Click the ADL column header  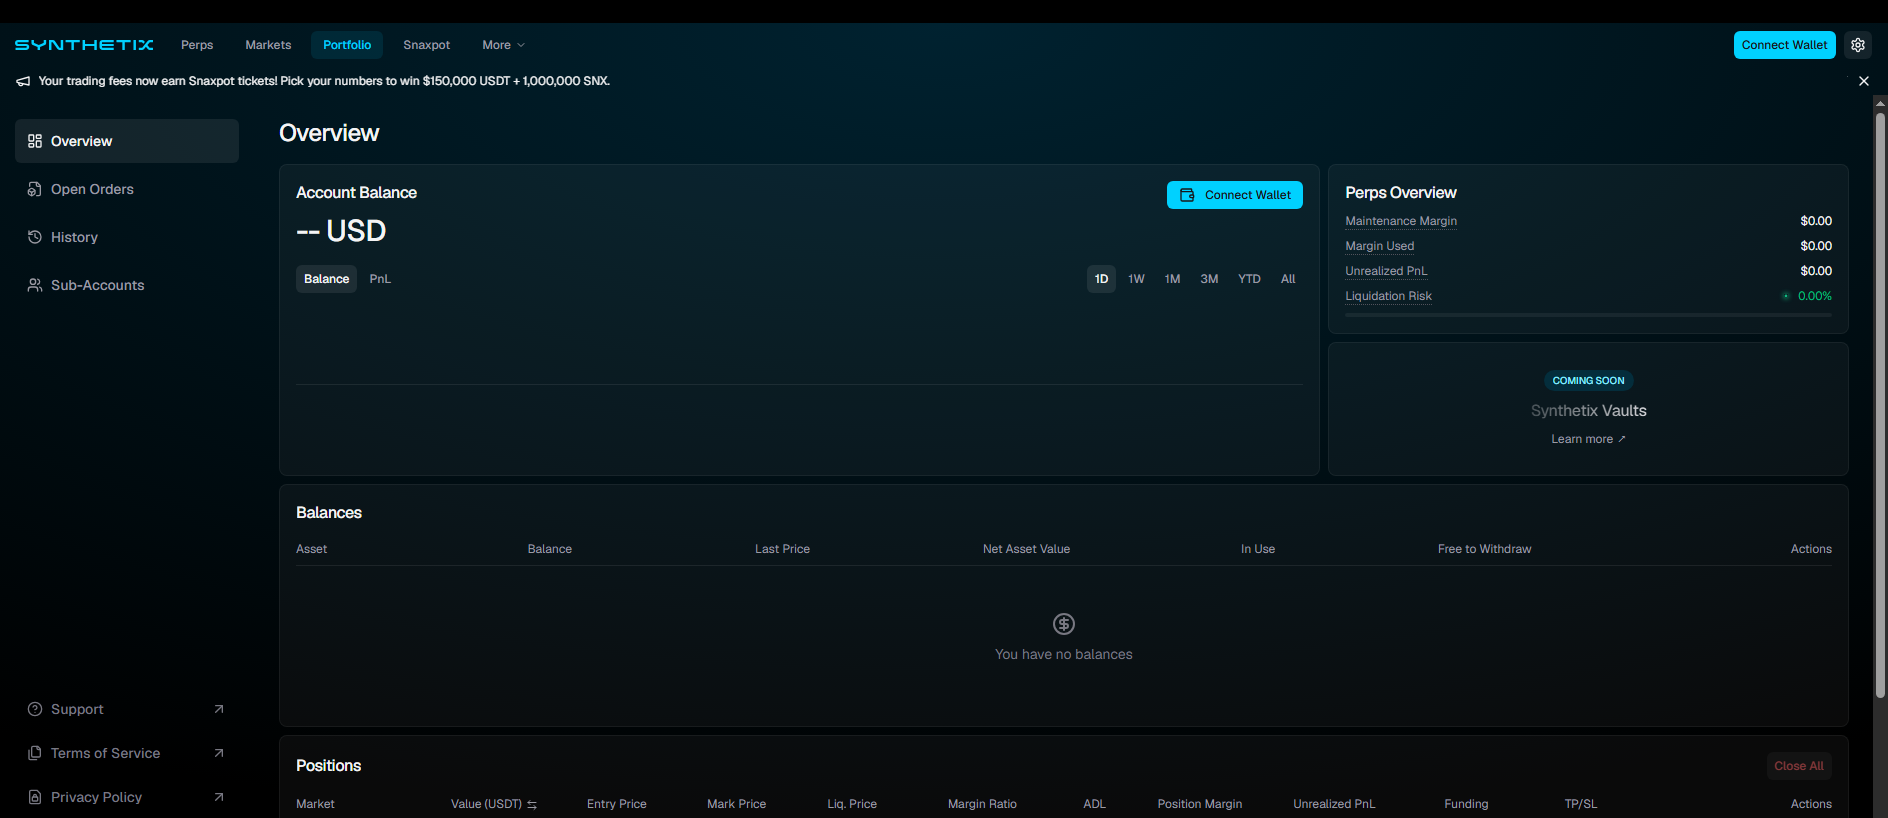pos(1094,804)
